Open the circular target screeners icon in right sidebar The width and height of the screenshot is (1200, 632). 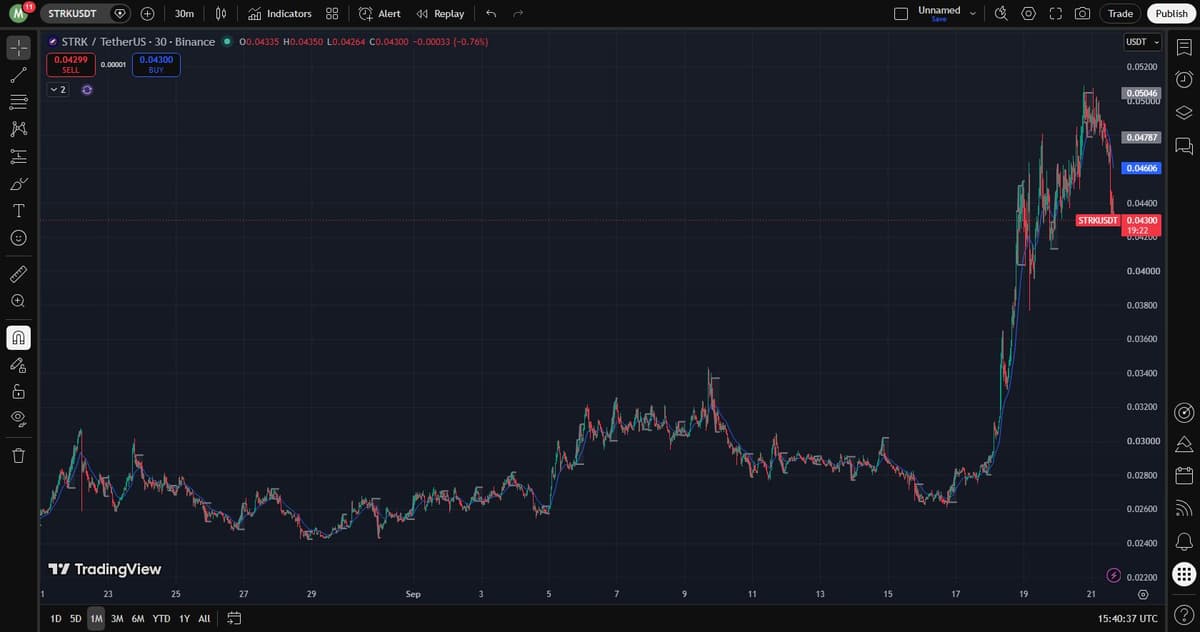[1184, 412]
